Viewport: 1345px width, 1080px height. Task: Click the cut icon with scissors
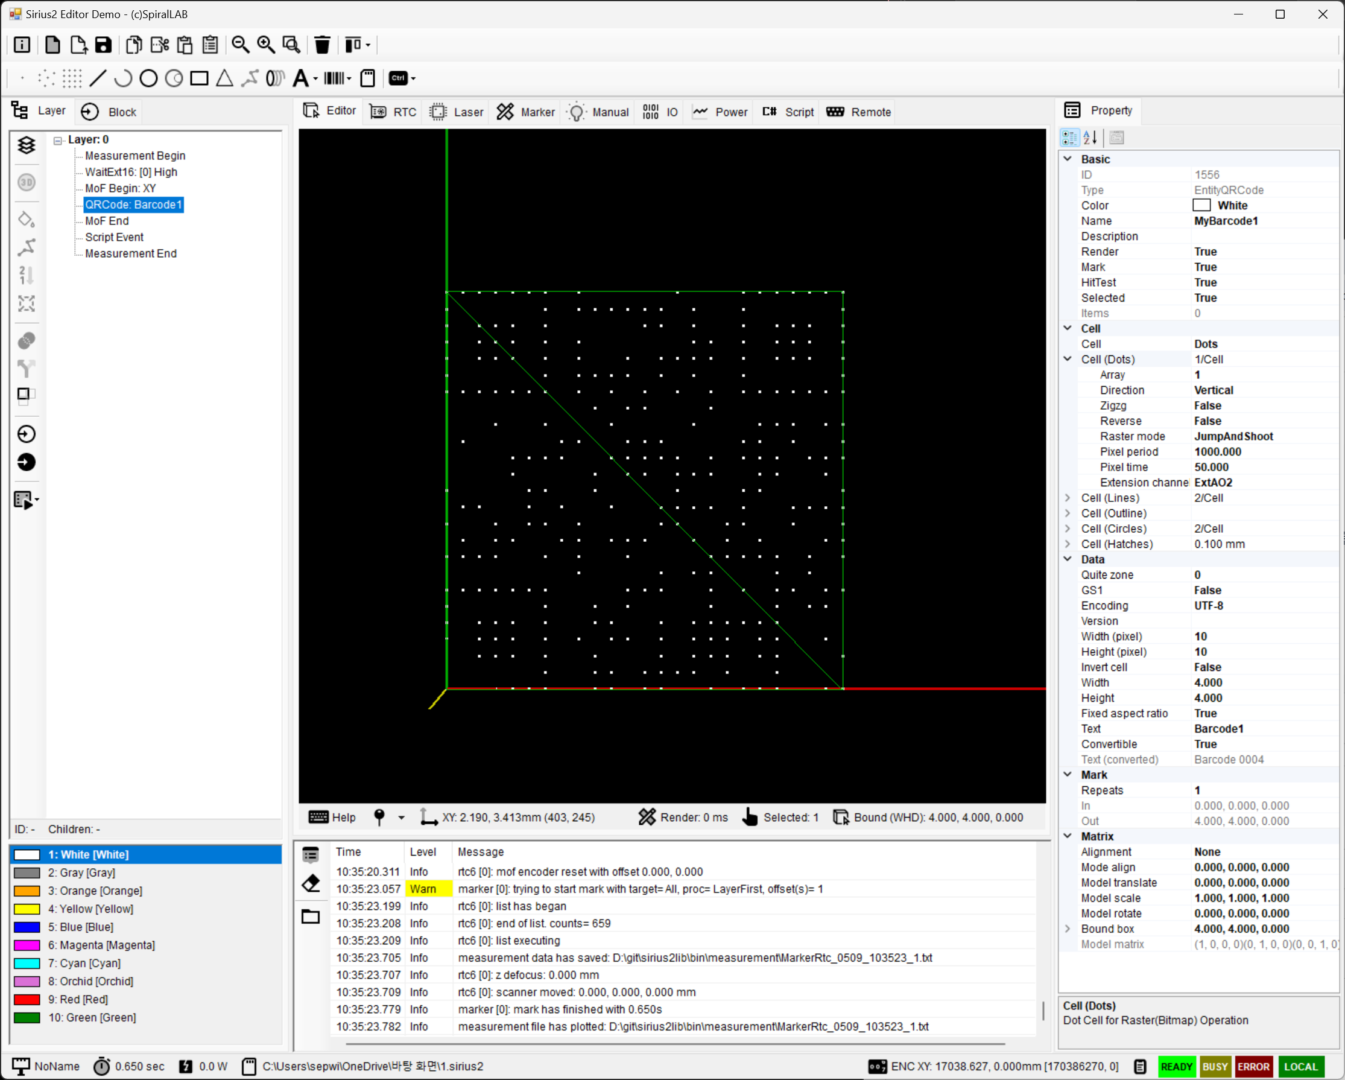pos(159,45)
